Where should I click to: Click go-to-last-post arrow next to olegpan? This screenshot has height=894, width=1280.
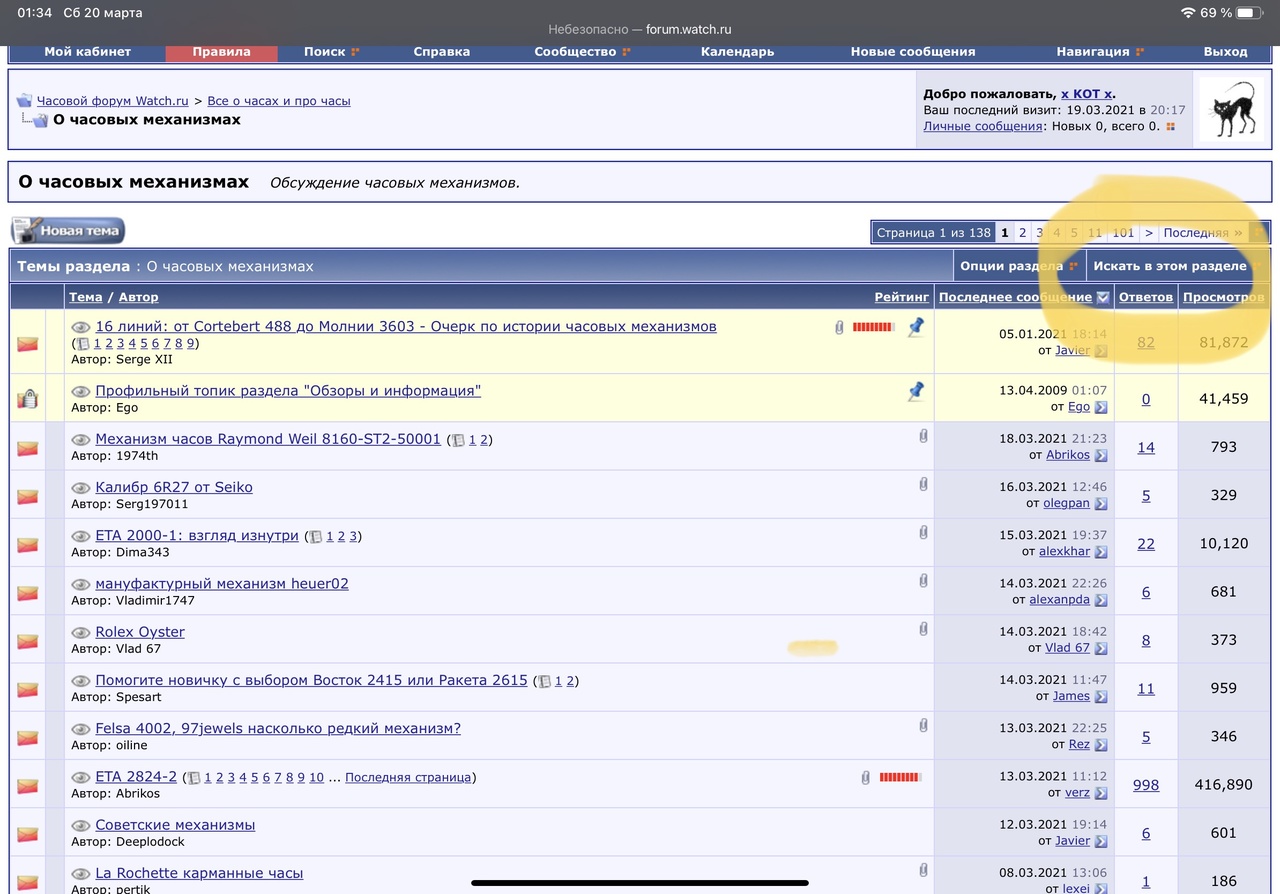pyautogui.click(x=1101, y=503)
